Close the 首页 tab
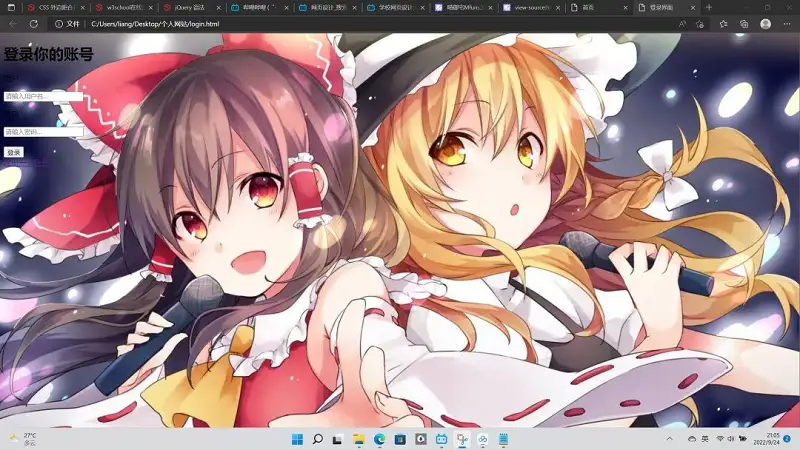This screenshot has width=800, height=450. coord(626,8)
